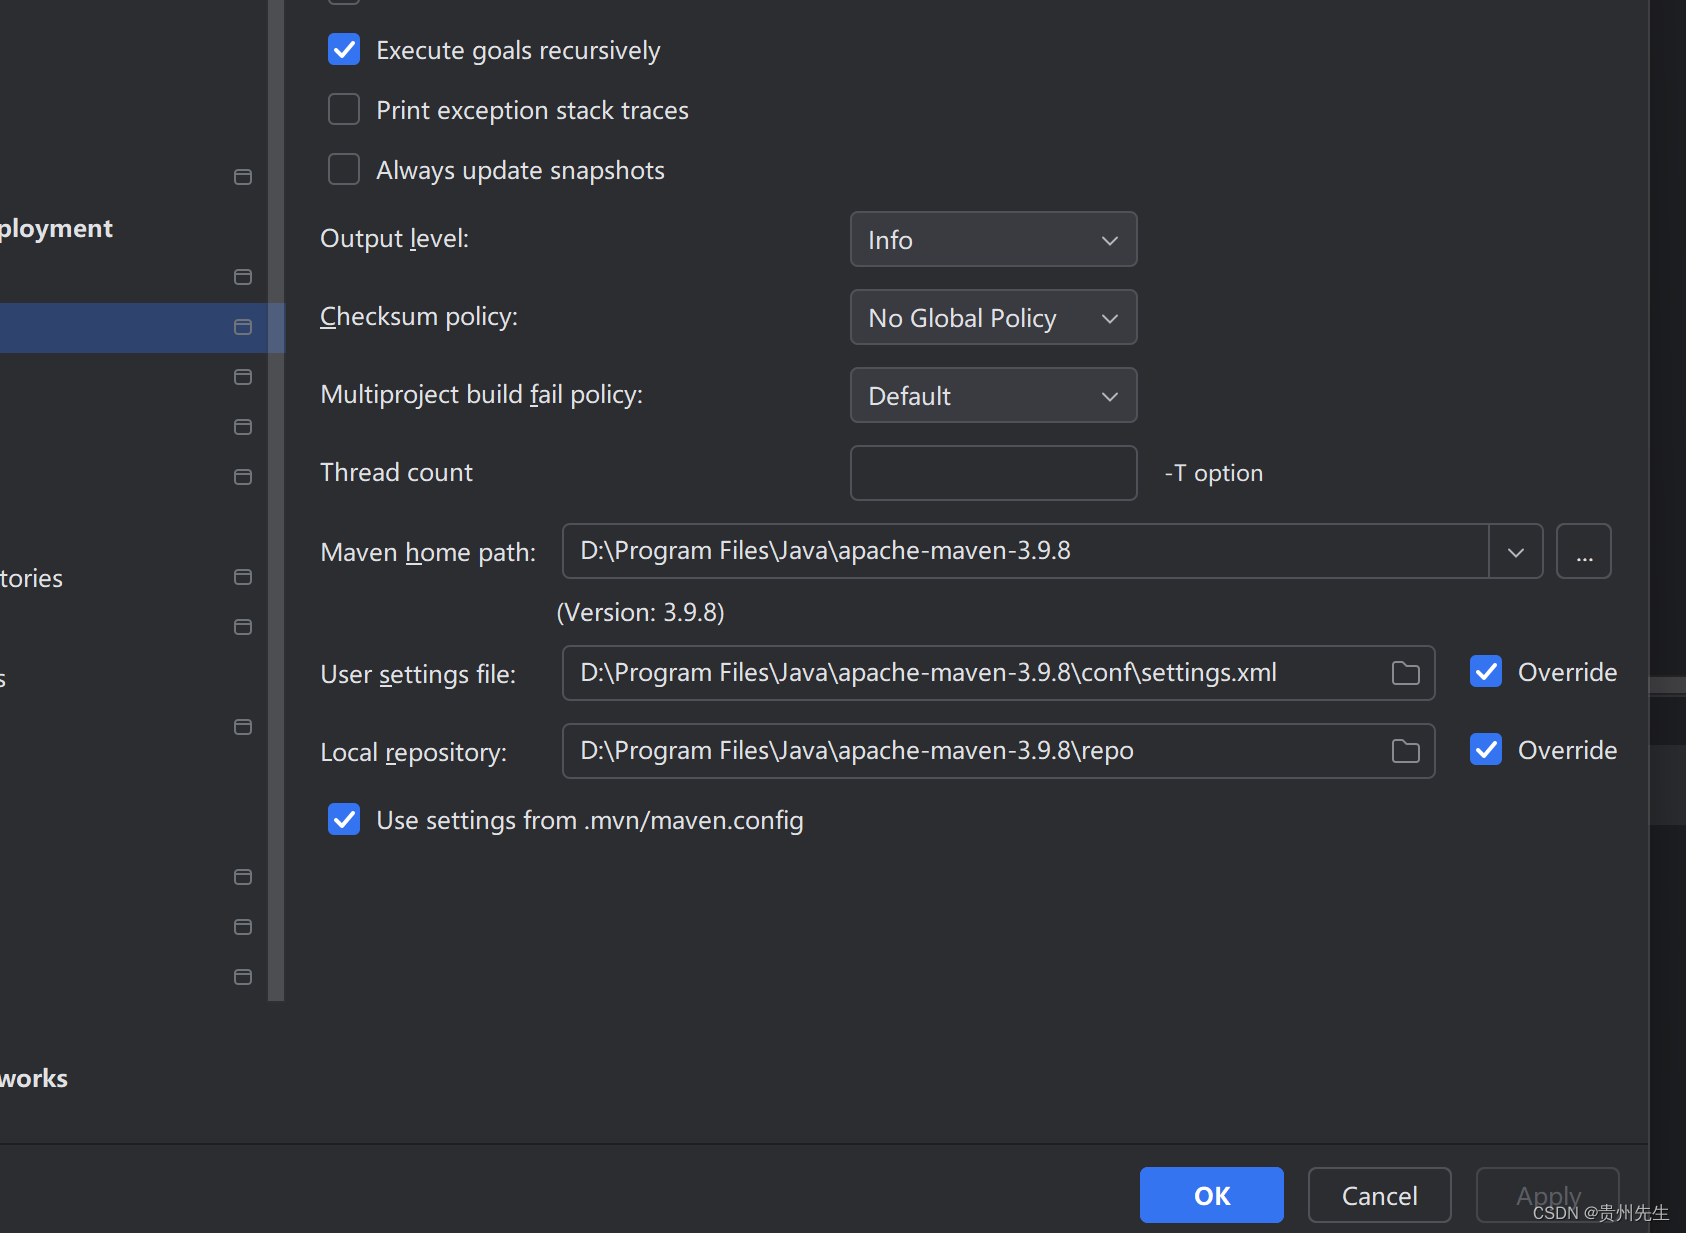
Task: Confirm with the OK button
Action: pos(1212,1195)
